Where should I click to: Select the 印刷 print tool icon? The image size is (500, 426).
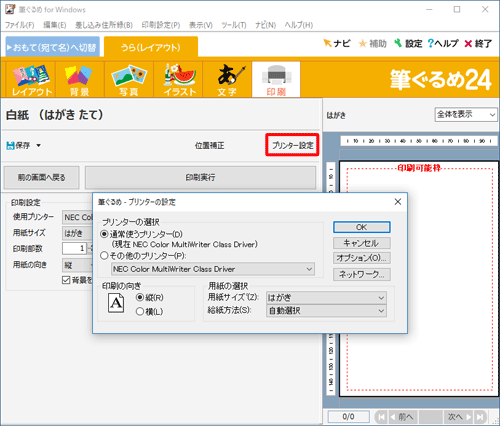(276, 79)
